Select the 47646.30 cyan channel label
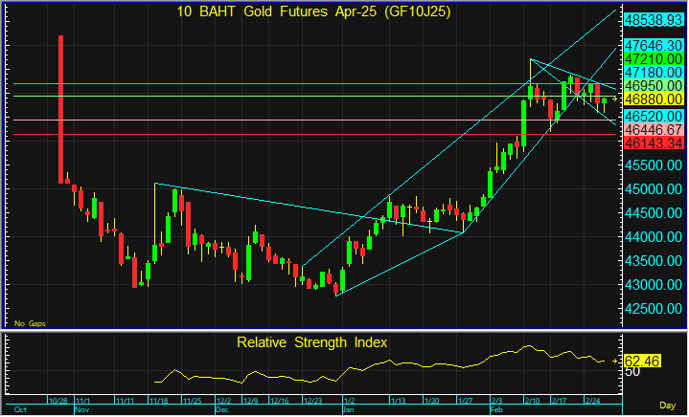 [654, 45]
